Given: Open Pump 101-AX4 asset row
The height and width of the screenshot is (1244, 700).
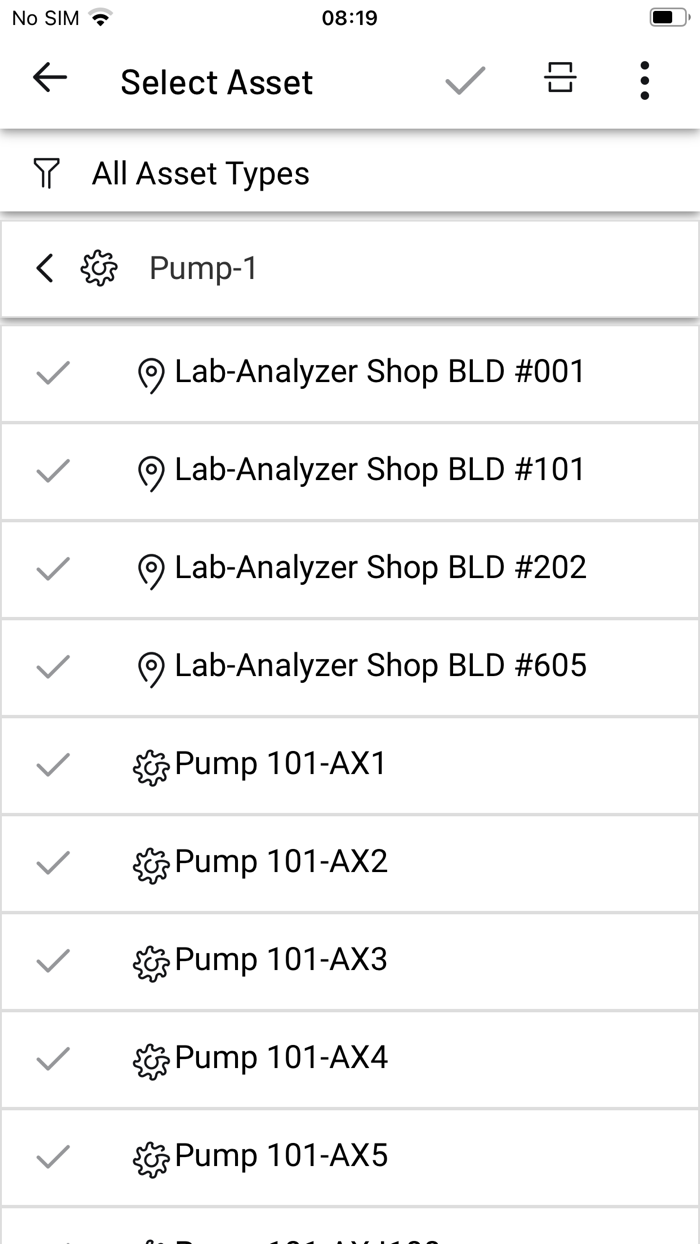Looking at the screenshot, I should point(350,1059).
